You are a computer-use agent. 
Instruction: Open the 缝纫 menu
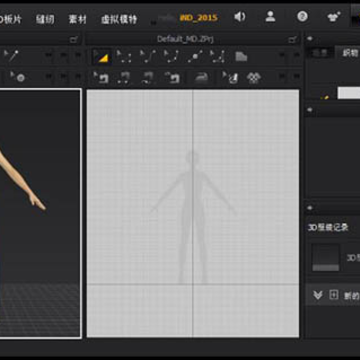click(45, 19)
